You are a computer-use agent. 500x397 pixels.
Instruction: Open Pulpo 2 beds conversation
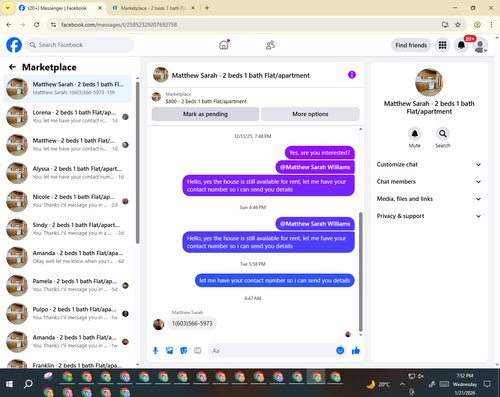67,314
